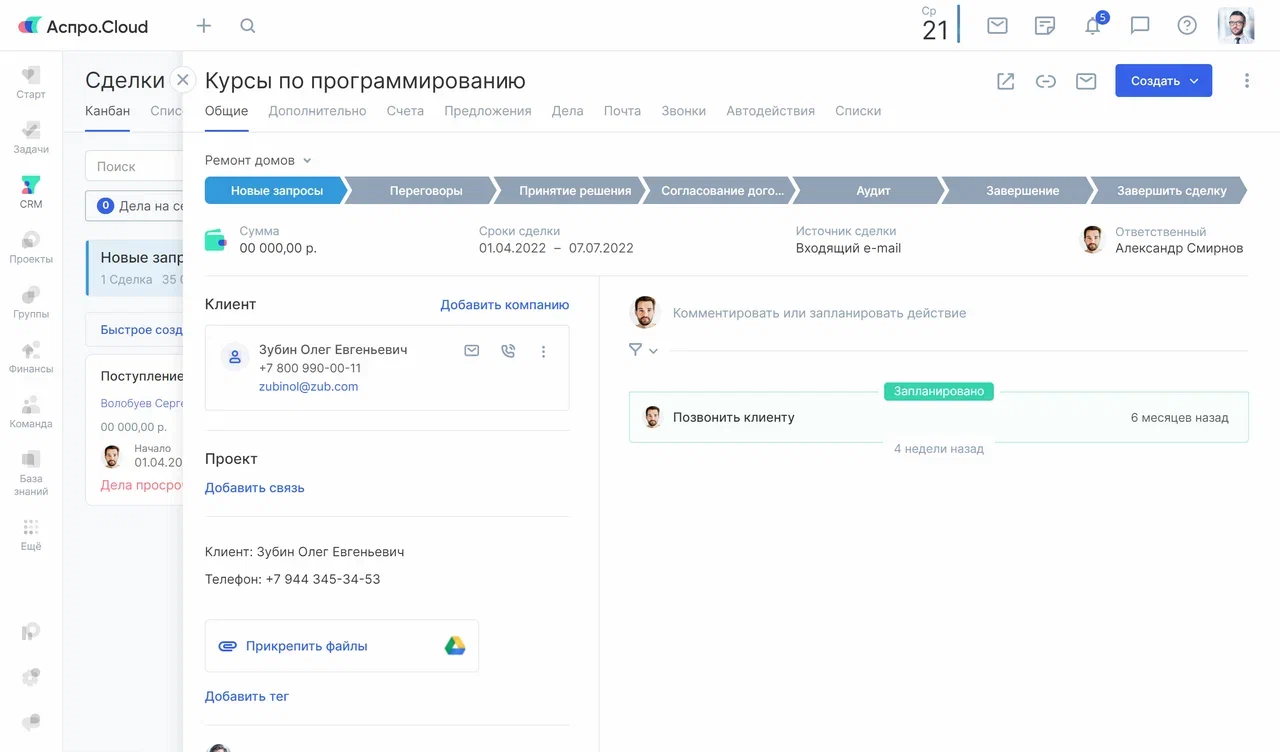Open Финансы section in sidebar
This screenshot has height=752, width=1280.
coord(31,356)
